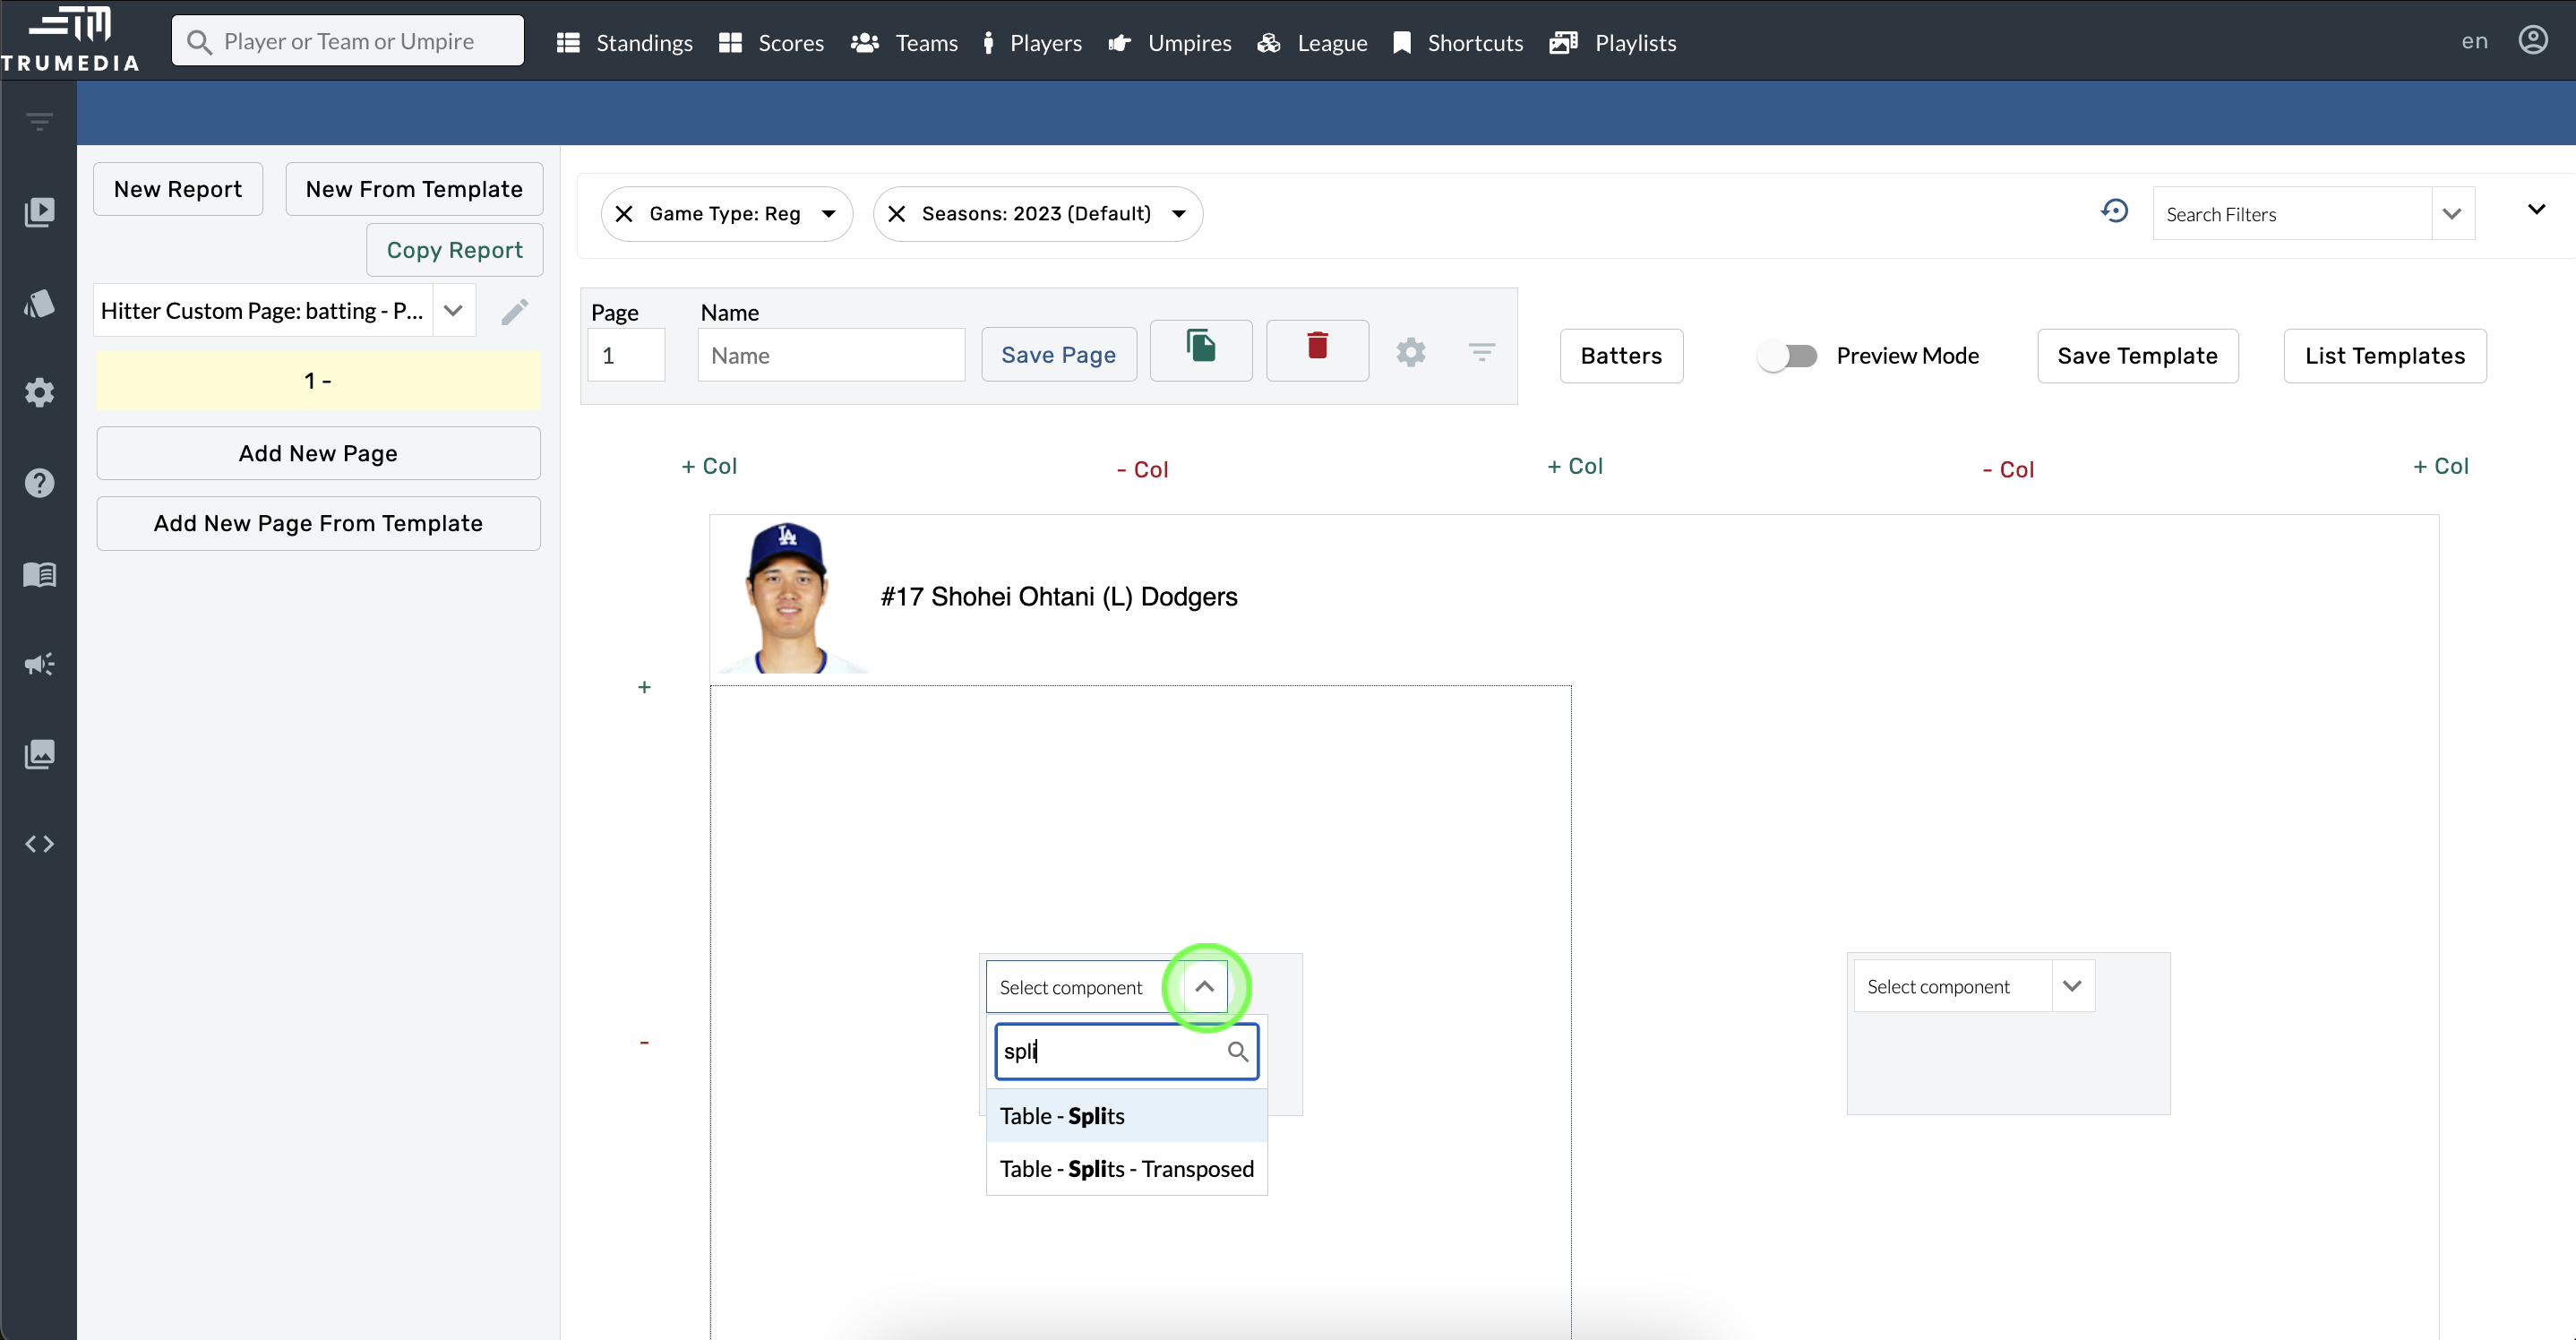Open page settings gear icon
Image resolution: width=2576 pixels, height=1340 pixels.
point(1410,353)
